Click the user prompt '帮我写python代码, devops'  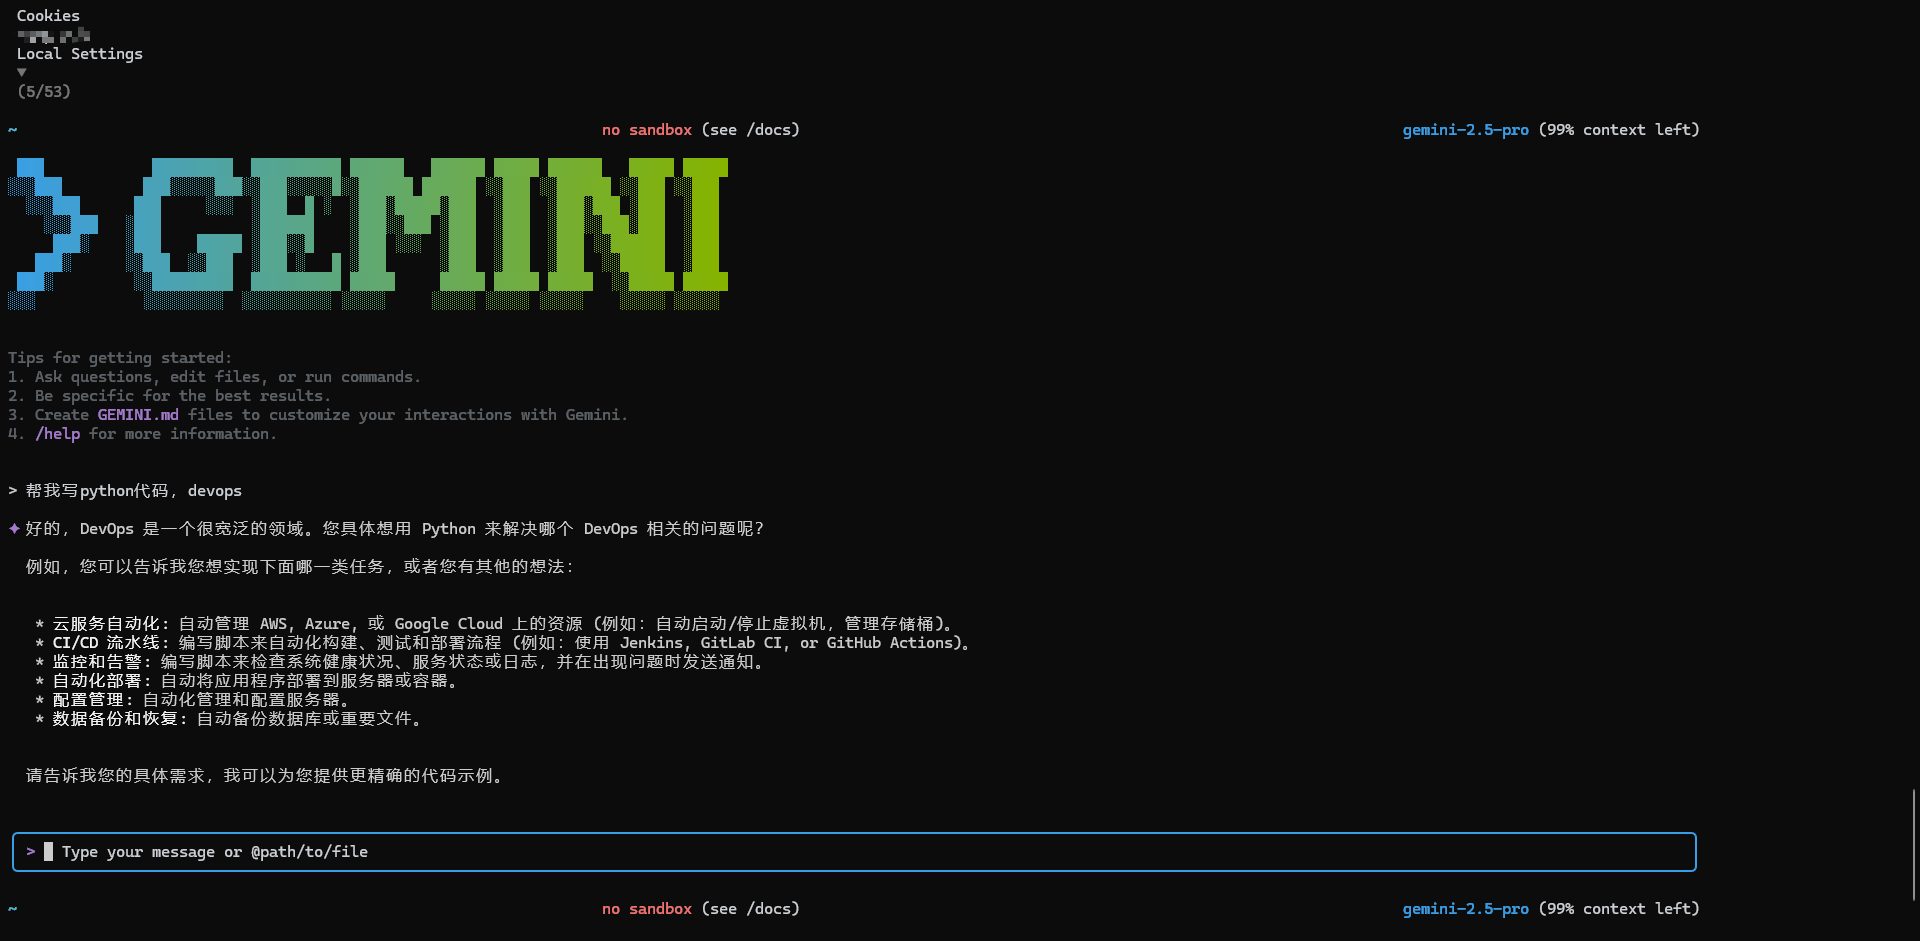(134, 491)
